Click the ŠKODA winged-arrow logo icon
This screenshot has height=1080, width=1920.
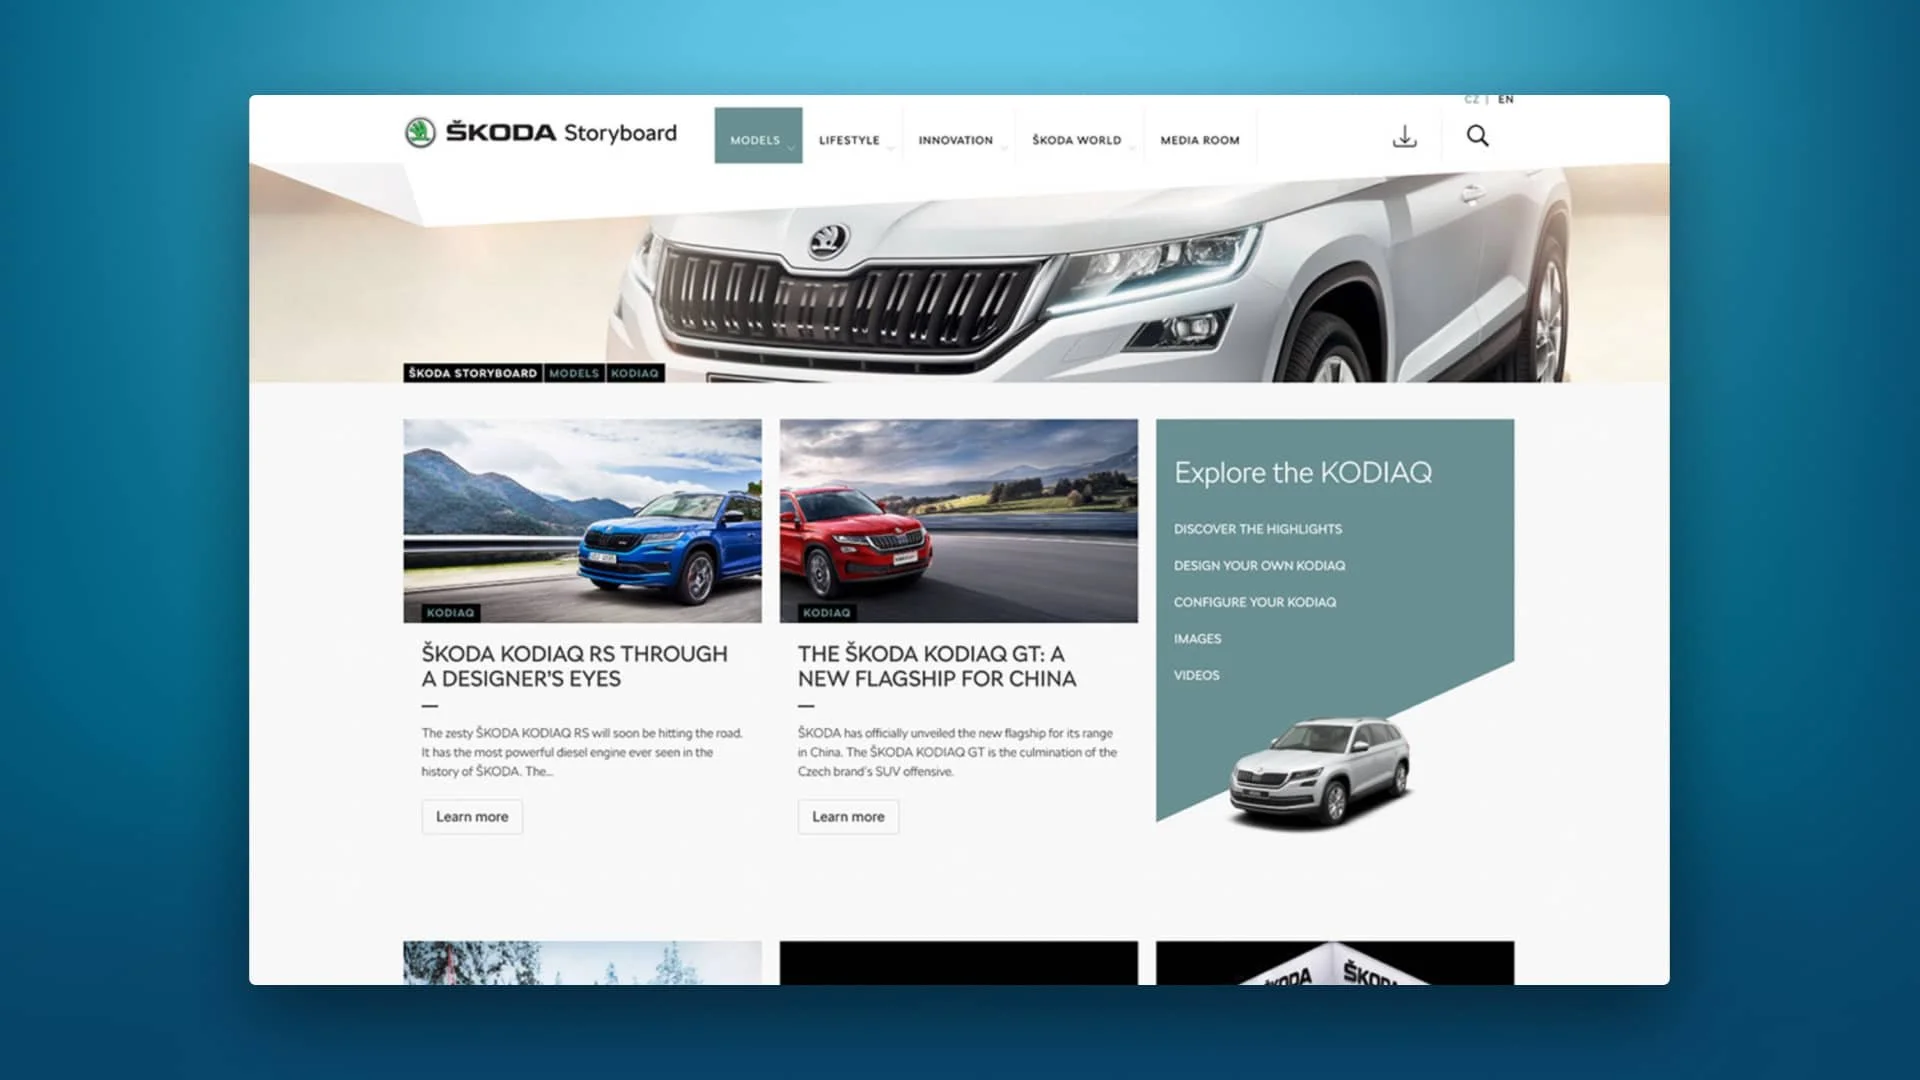(x=420, y=133)
